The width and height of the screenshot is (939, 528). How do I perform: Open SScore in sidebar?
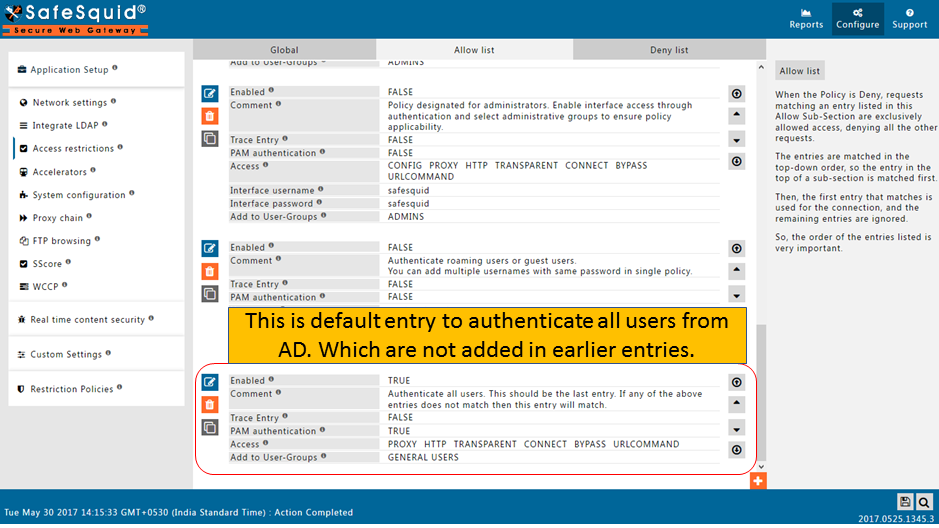click(47, 263)
